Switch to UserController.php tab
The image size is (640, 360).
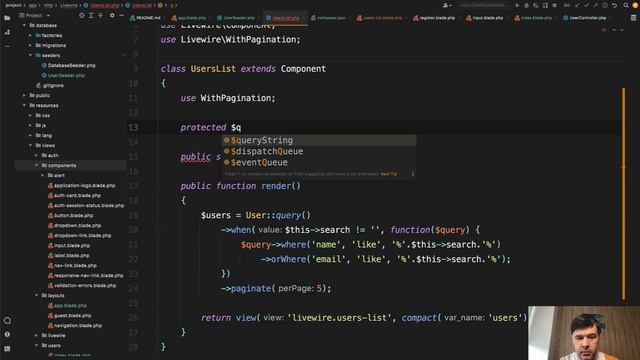point(584,18)
